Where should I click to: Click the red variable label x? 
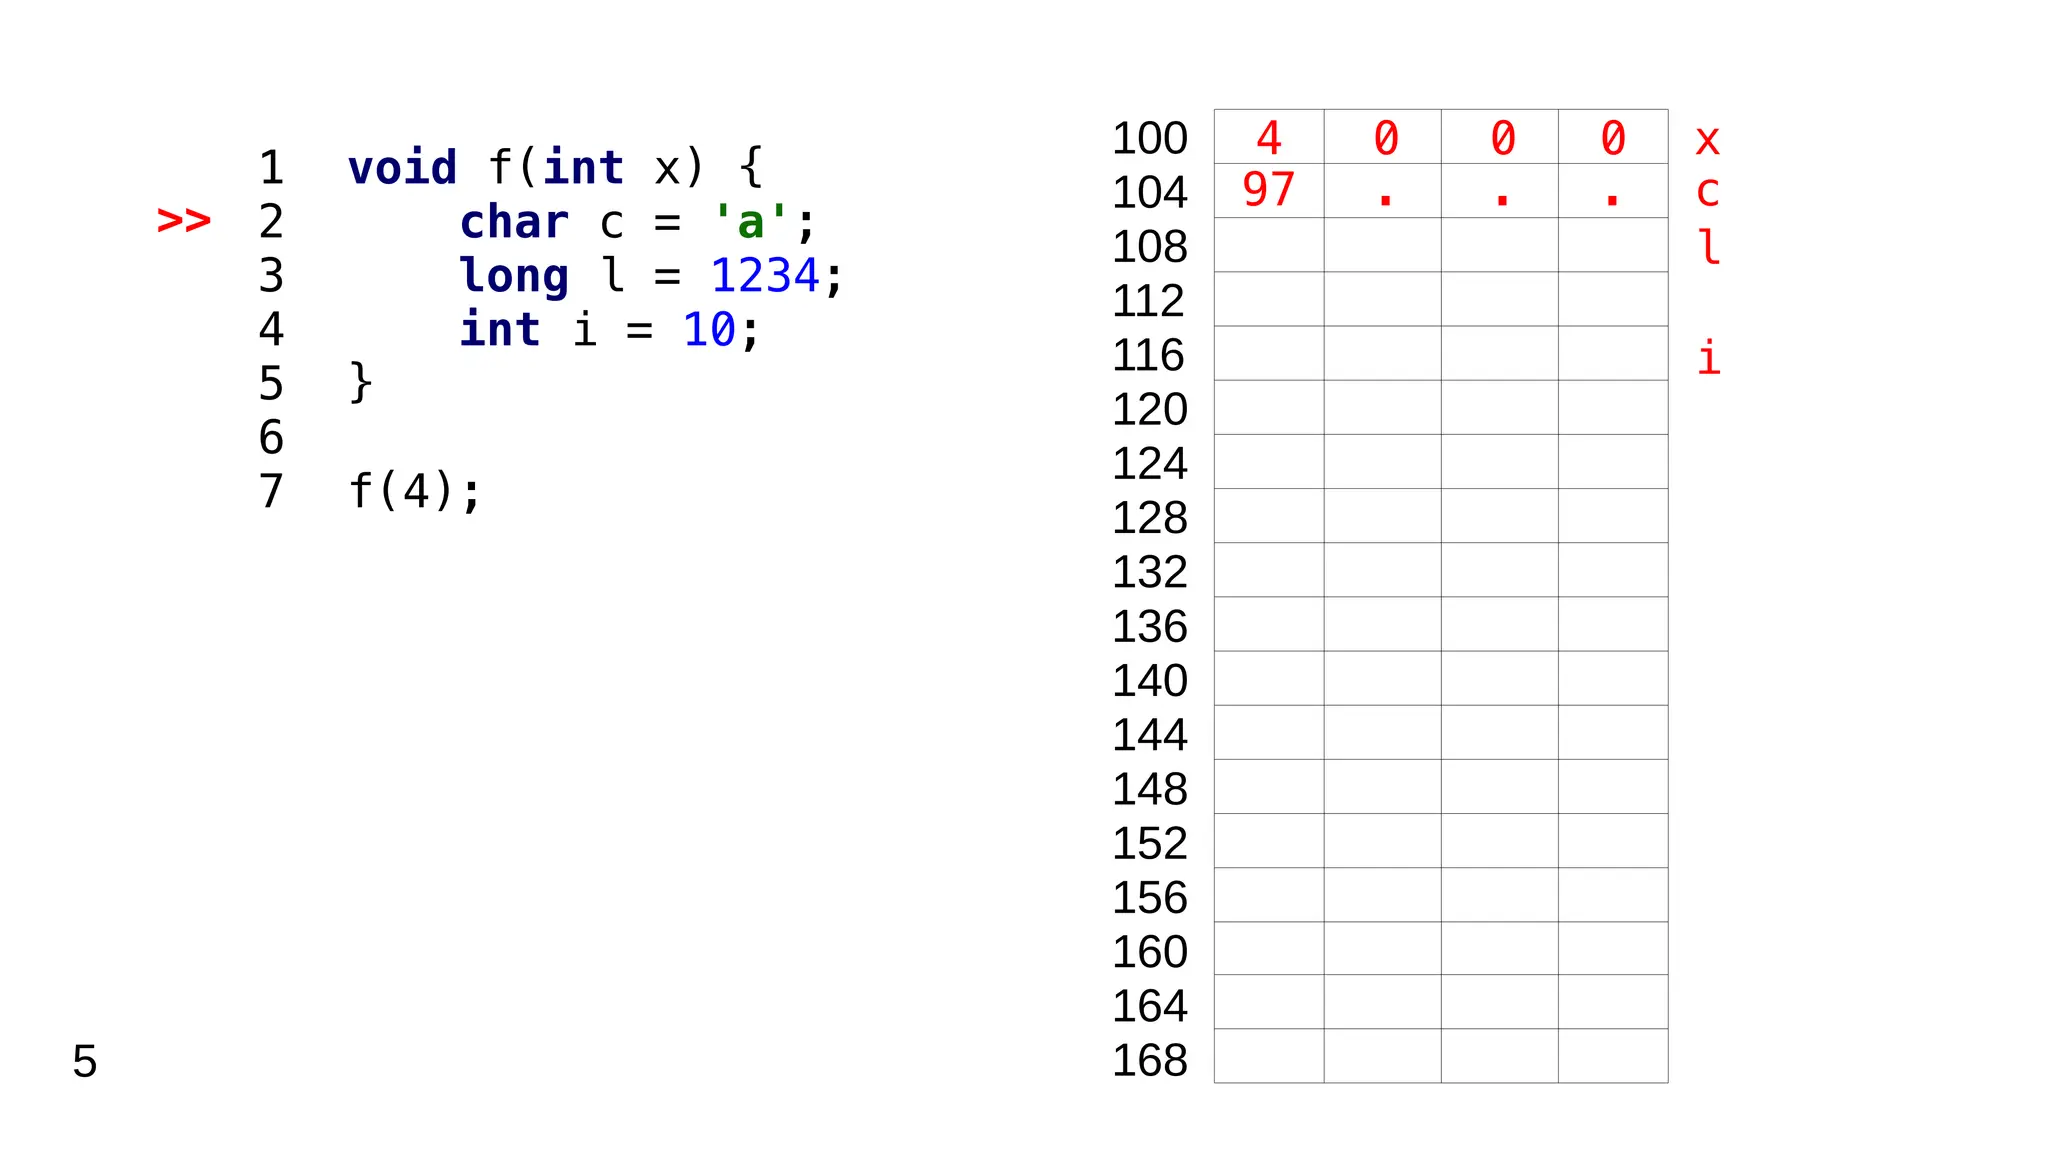pyautogui.click(x=1708, y=141)
